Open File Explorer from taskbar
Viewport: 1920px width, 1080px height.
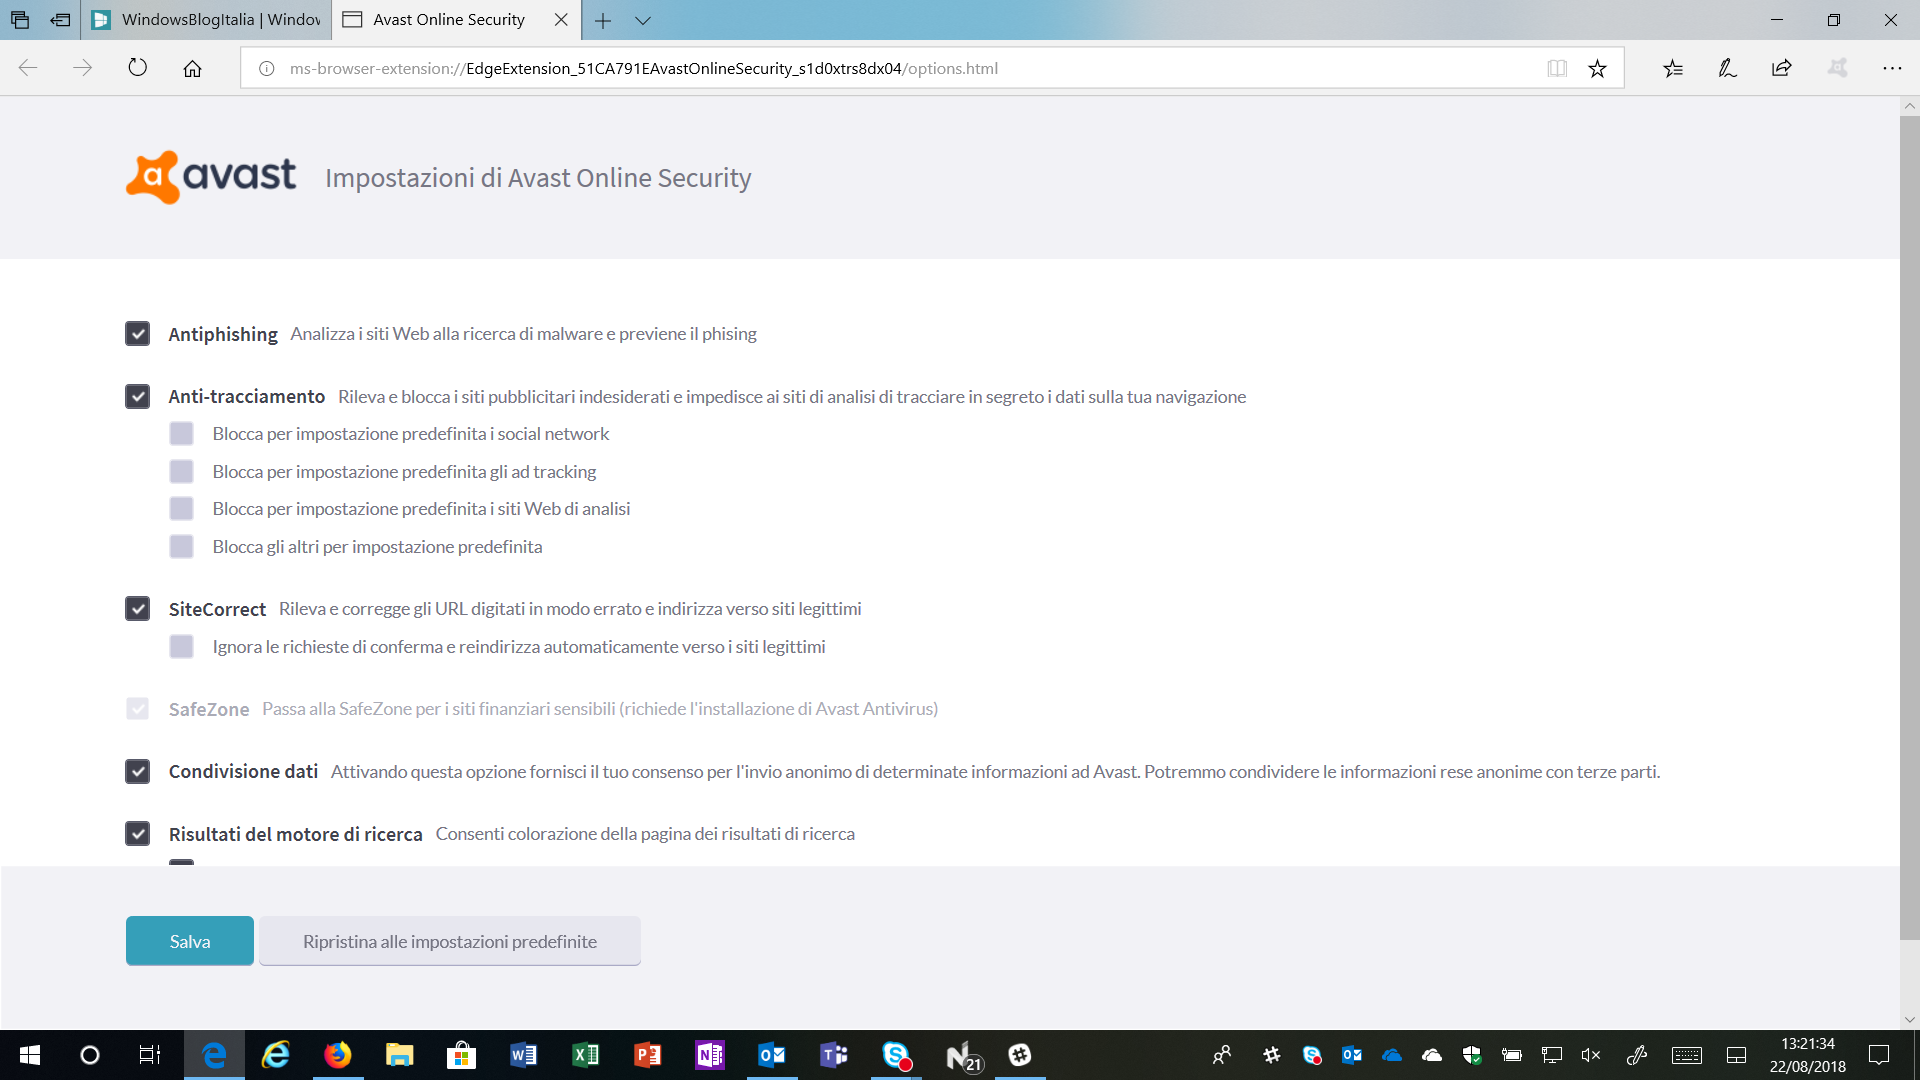click(399, 1055)
